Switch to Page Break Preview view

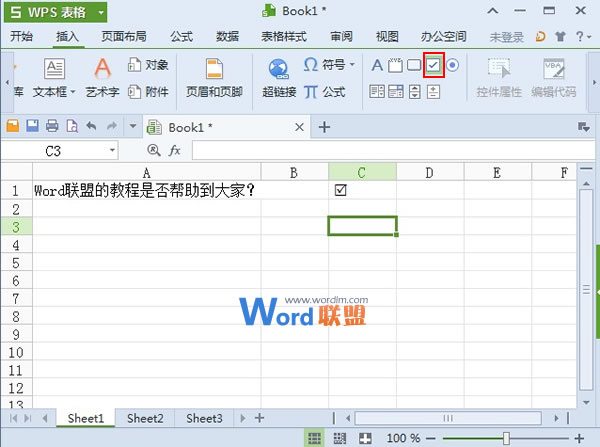tap(340, 438)
